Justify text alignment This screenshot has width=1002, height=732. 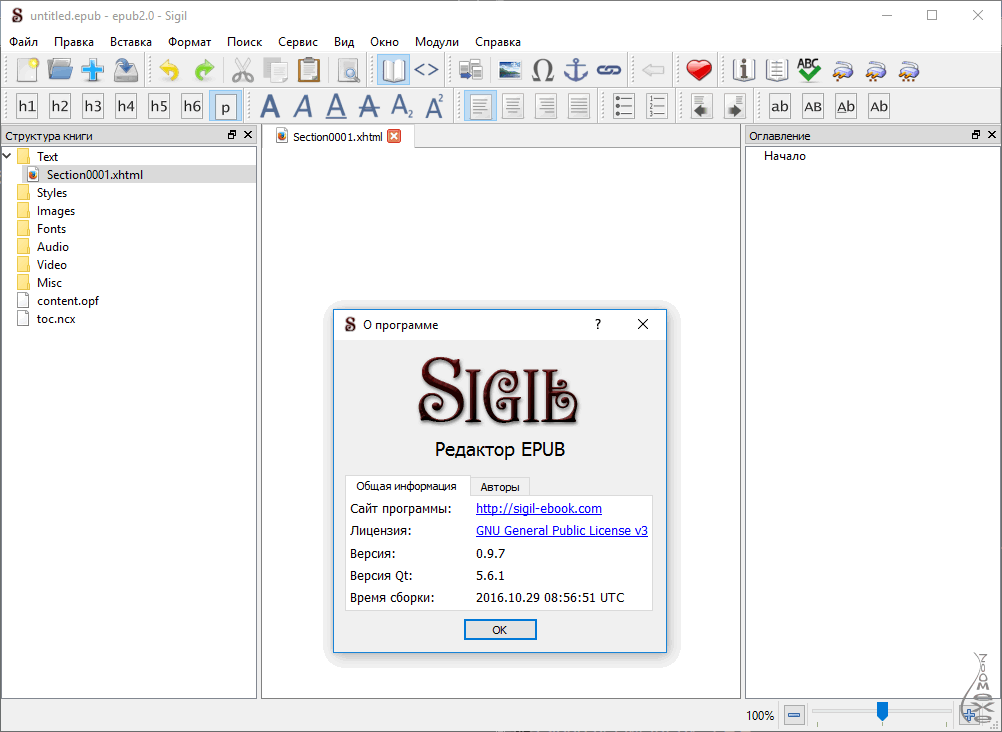pos(579,106)
